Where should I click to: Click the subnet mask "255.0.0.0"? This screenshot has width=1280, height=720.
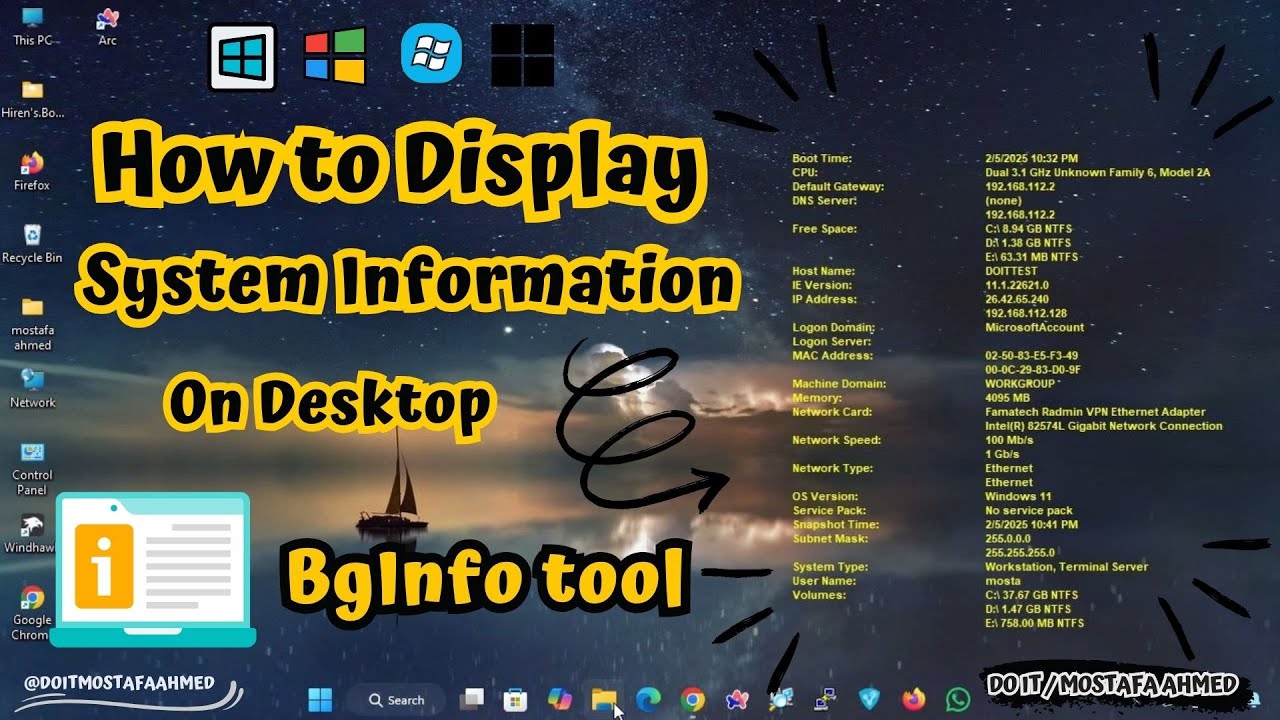(1008, 538)
